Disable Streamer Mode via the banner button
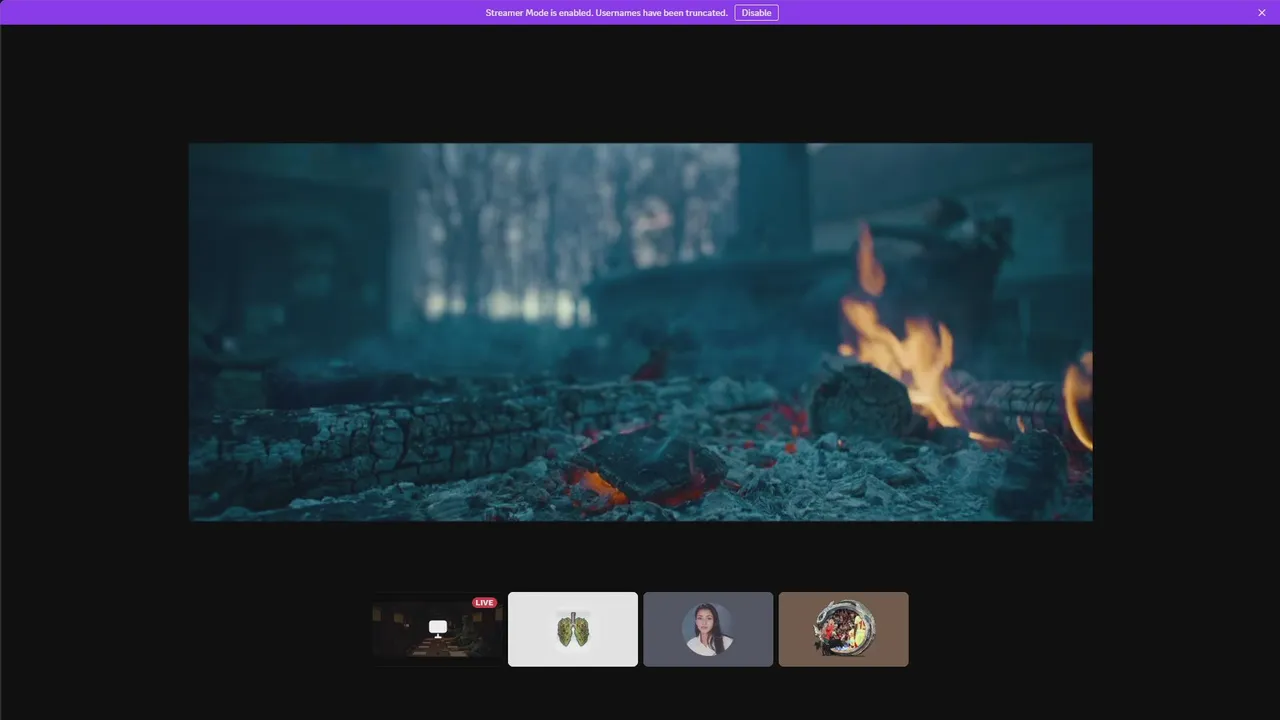The height and width of the screenshot is (720, 1280). (756, 13)
